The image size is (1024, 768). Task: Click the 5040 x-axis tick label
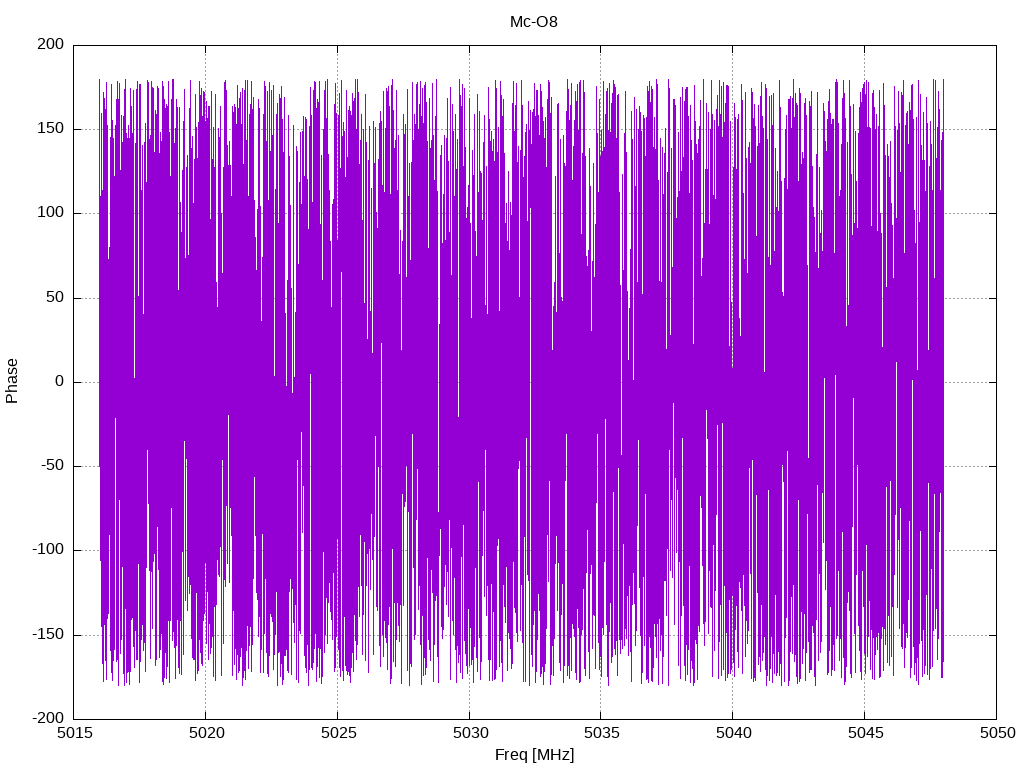pyautogui.click(x=733, y=733)
